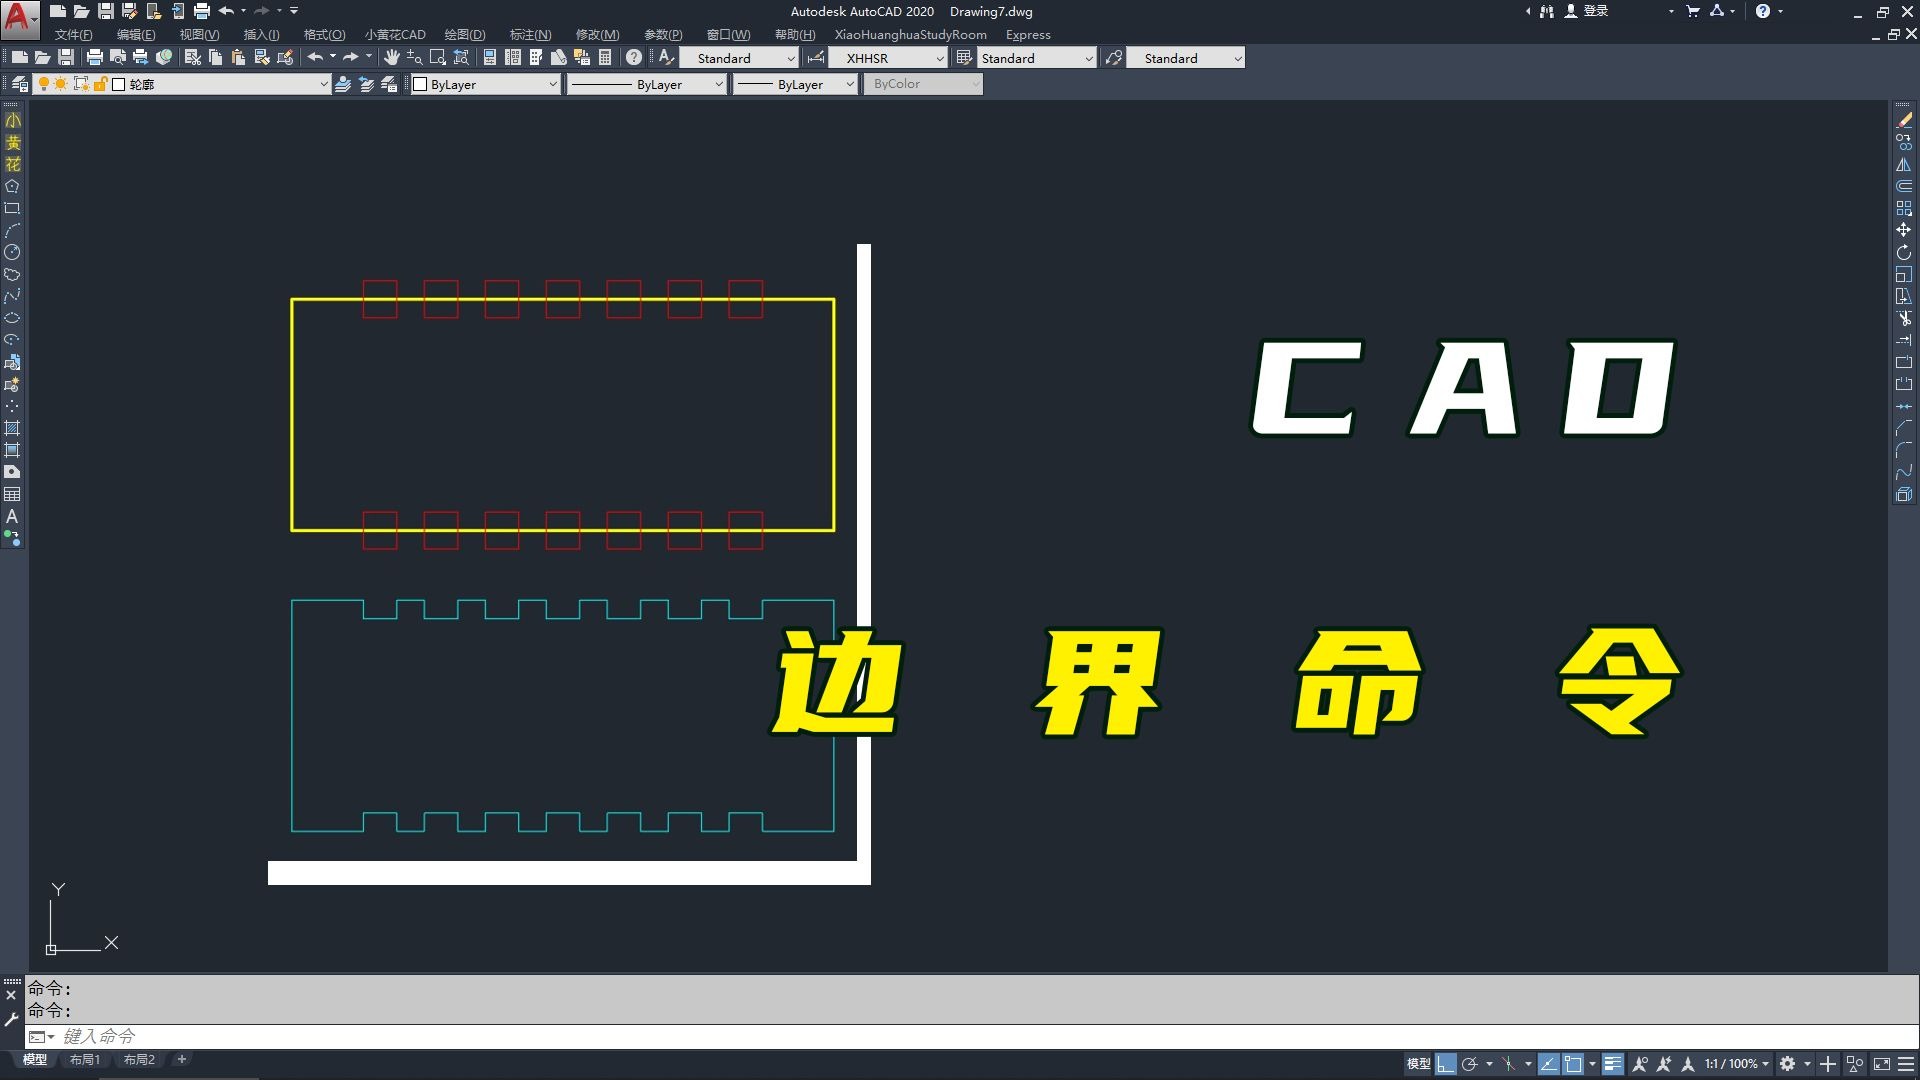Open the ByLayer lineweight selector
The width and height of the screenshot is (1920, 1080).
click(x=795, y=84)
